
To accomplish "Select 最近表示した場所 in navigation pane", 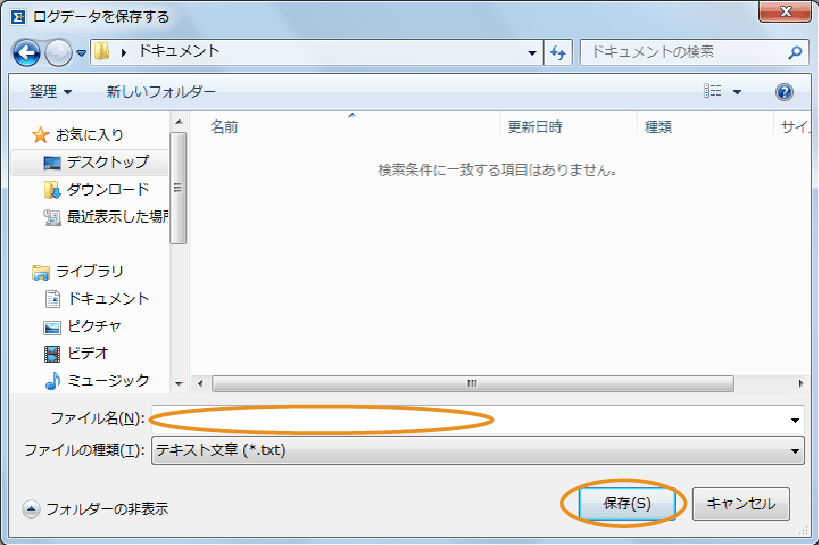I will coord(118,216).
